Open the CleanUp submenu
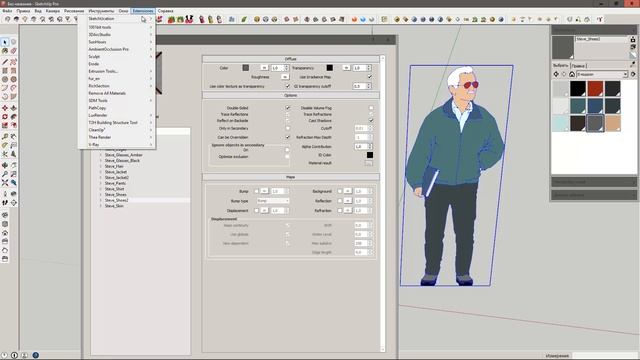 pos(116,130)
